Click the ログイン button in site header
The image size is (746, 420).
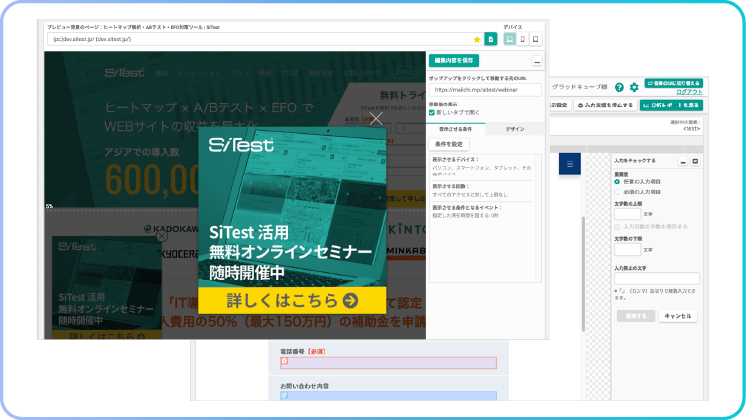[409, 72]
